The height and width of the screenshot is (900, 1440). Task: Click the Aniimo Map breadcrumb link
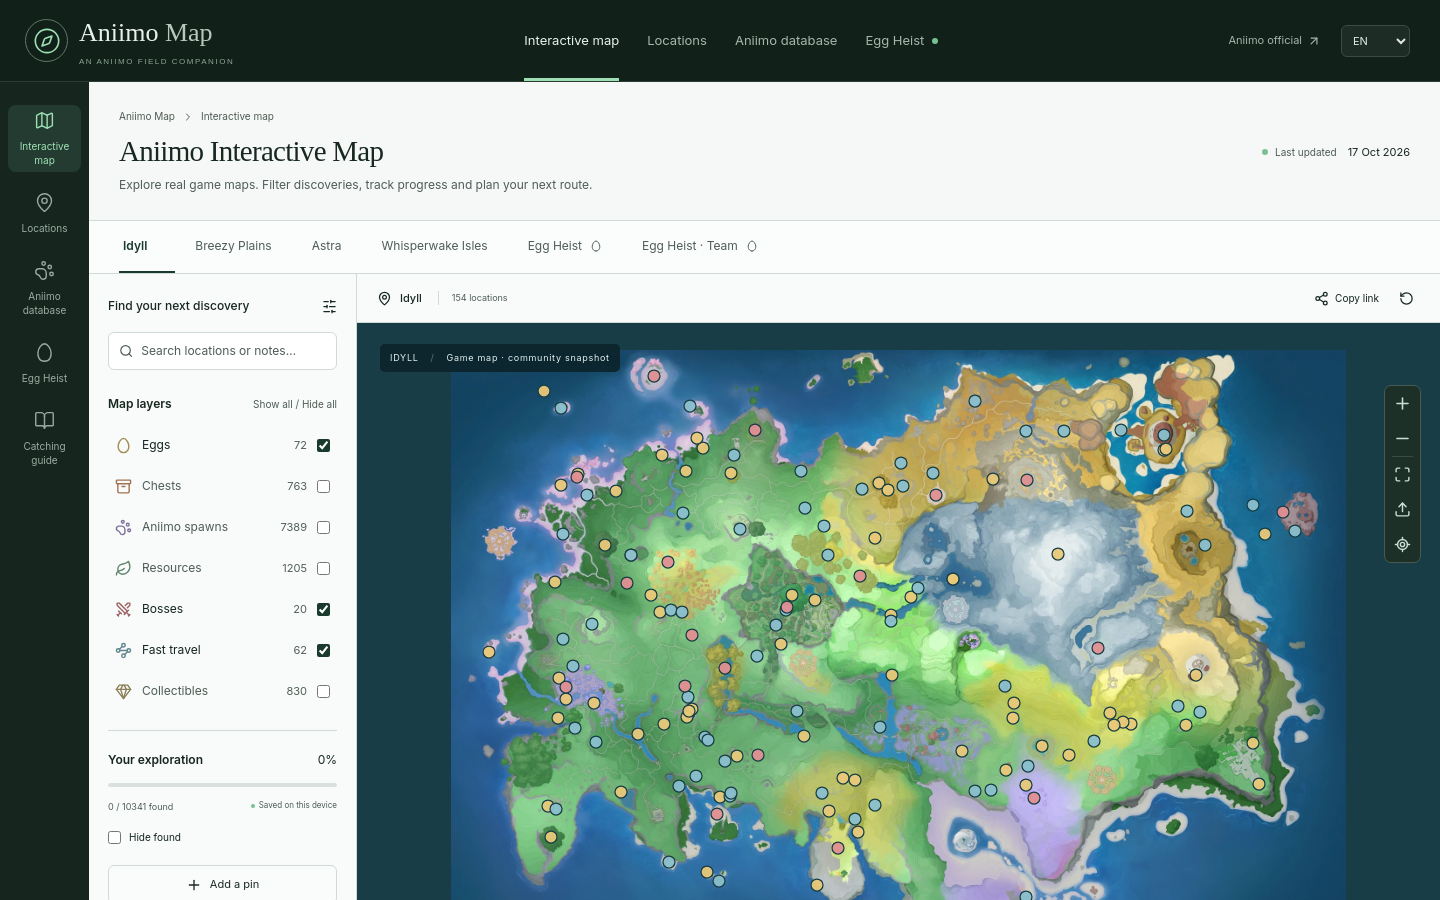tap(147, 116)
